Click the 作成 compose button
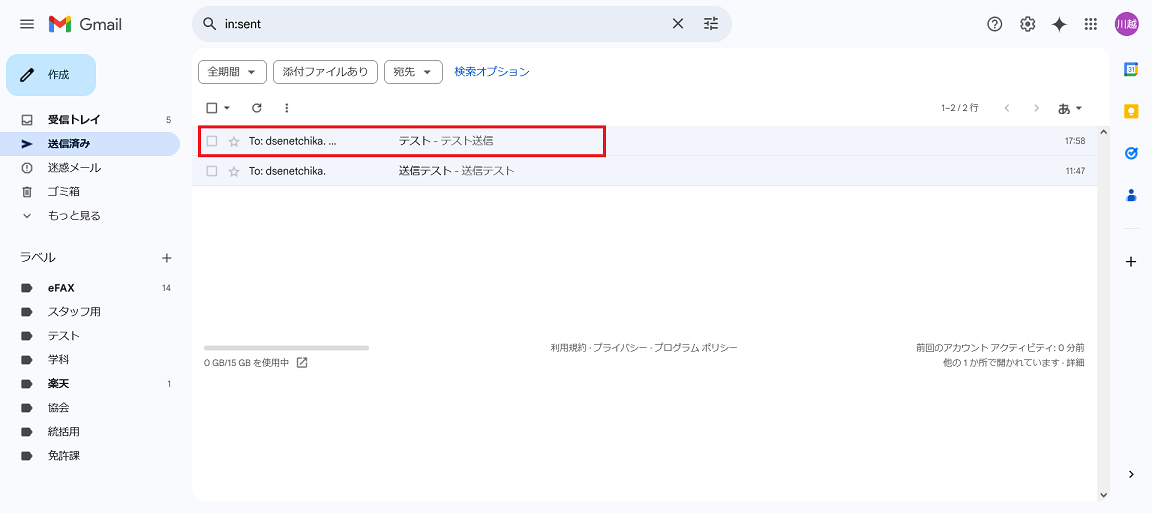The height and width of the screenshot is (513, 1152). click(x=51, y=75)
